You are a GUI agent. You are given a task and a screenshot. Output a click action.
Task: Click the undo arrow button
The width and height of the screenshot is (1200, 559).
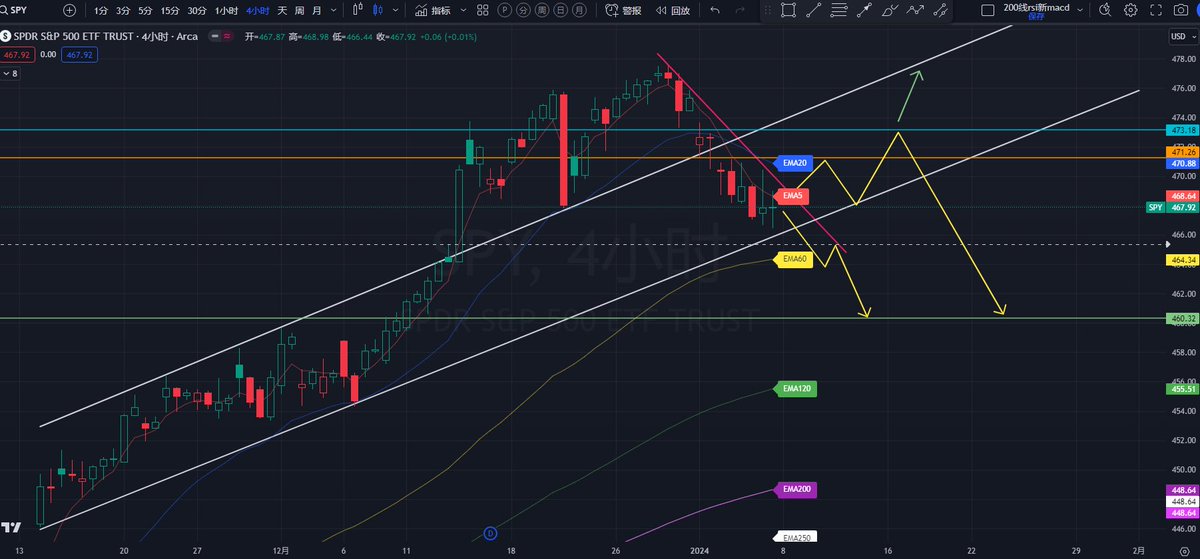click(714, 10)
